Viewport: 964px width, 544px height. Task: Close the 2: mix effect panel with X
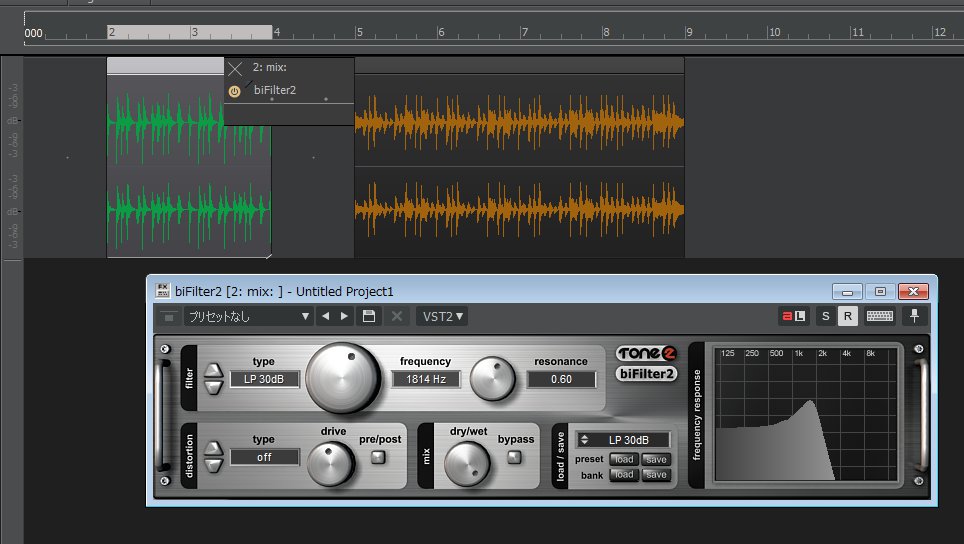[235, 68]
